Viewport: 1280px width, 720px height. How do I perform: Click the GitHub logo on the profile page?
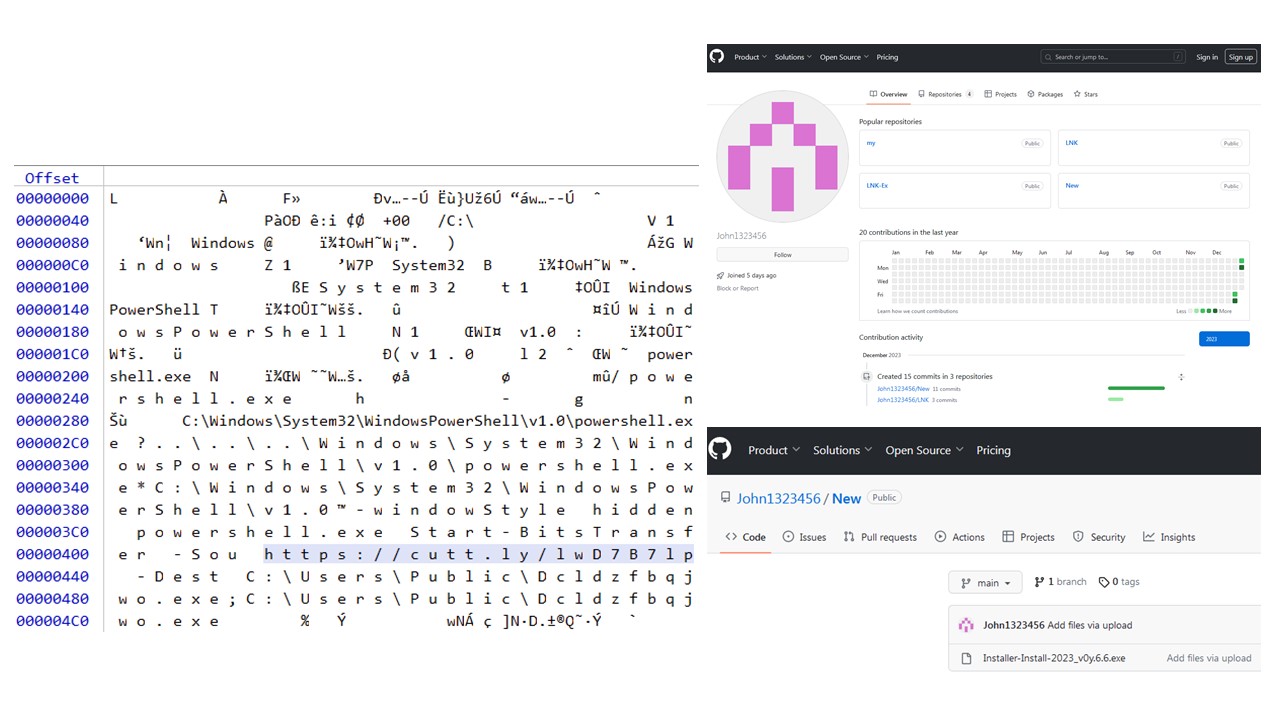[716, 57]
